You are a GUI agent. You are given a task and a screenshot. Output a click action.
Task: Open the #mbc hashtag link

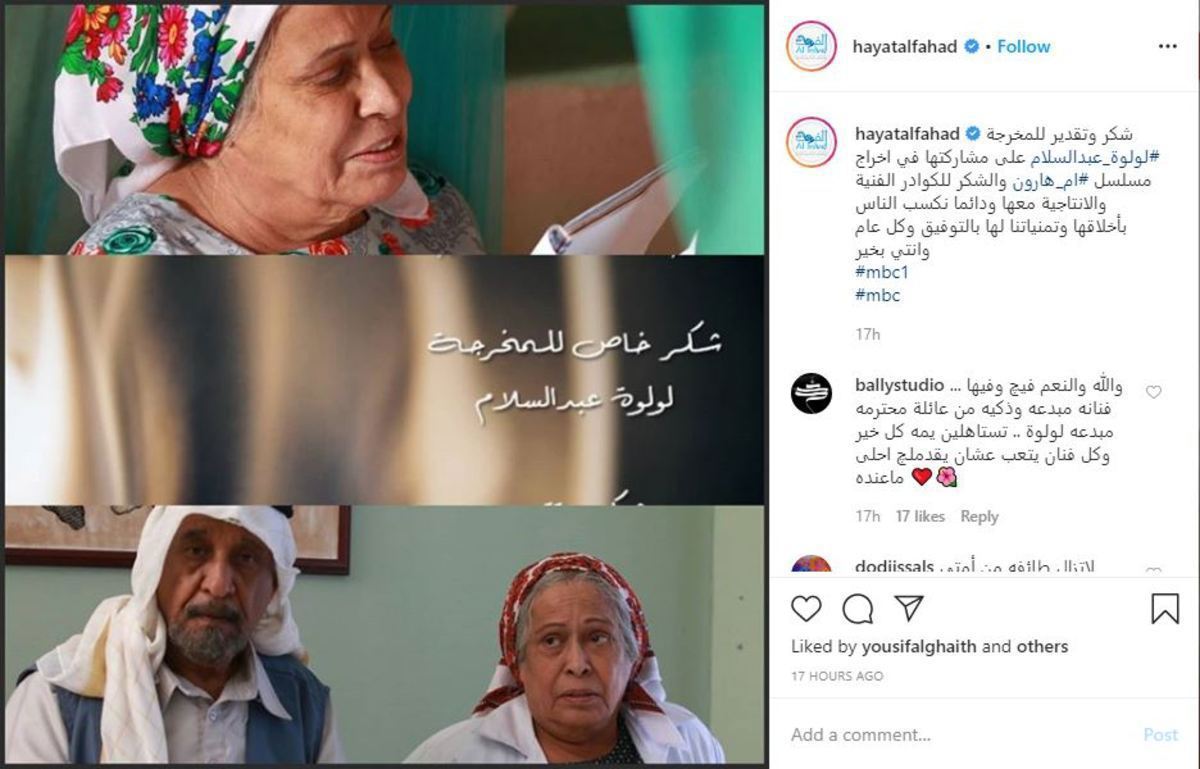tap(878, 295)
